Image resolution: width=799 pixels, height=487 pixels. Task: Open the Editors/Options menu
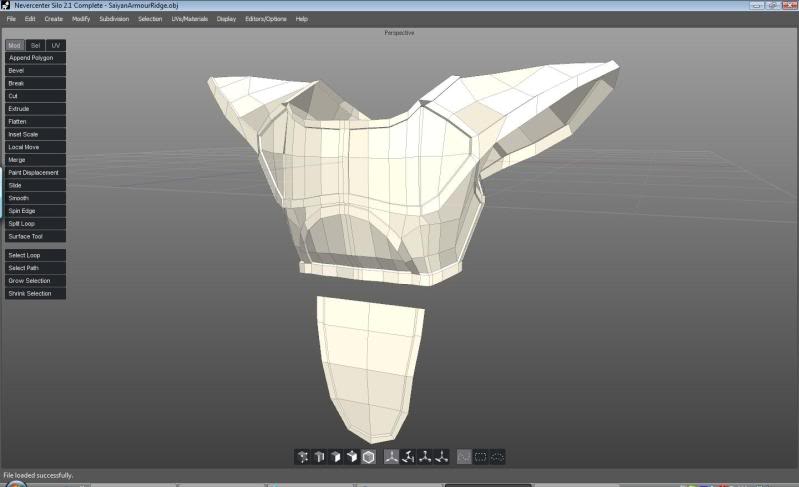click(266, 19)
